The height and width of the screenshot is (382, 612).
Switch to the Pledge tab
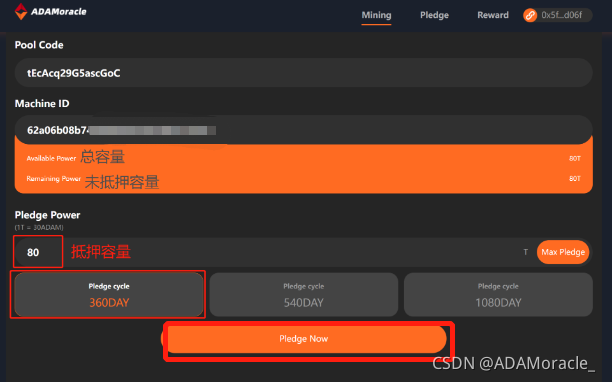[x=434, y=15]
